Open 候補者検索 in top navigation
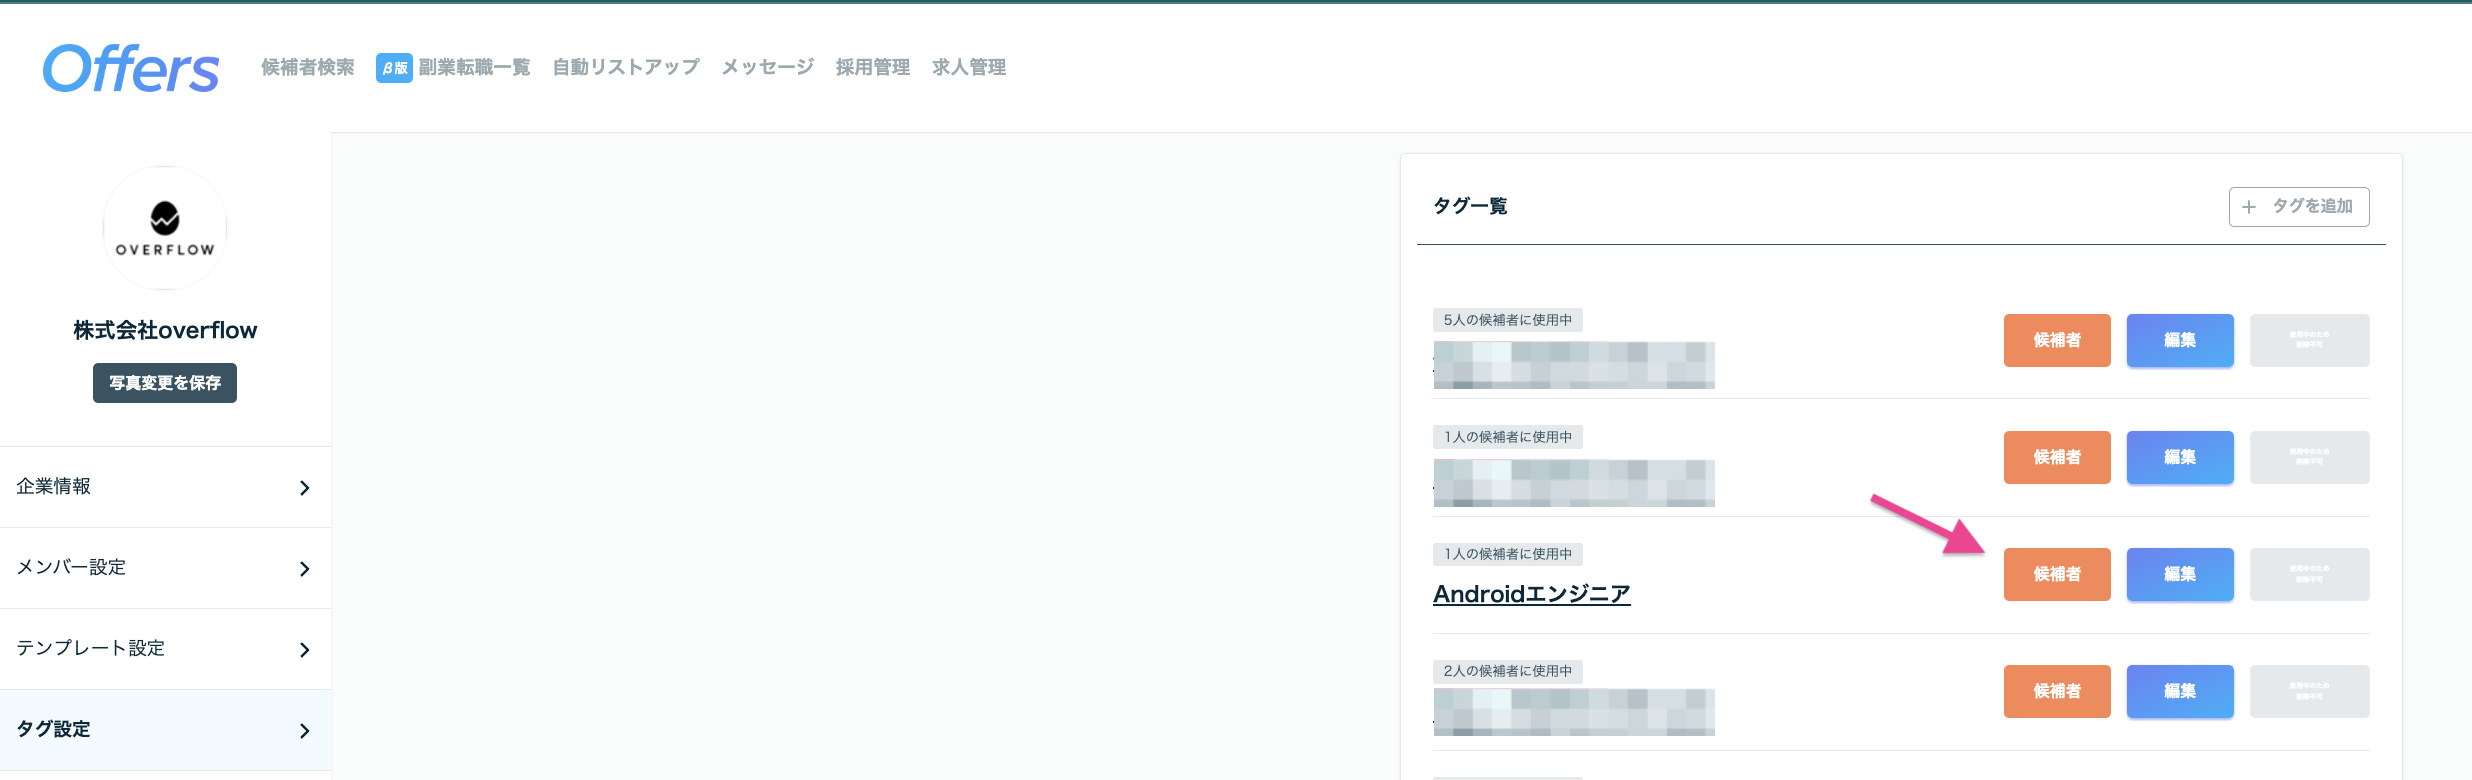2472x780 pixels. pos(308,67)
